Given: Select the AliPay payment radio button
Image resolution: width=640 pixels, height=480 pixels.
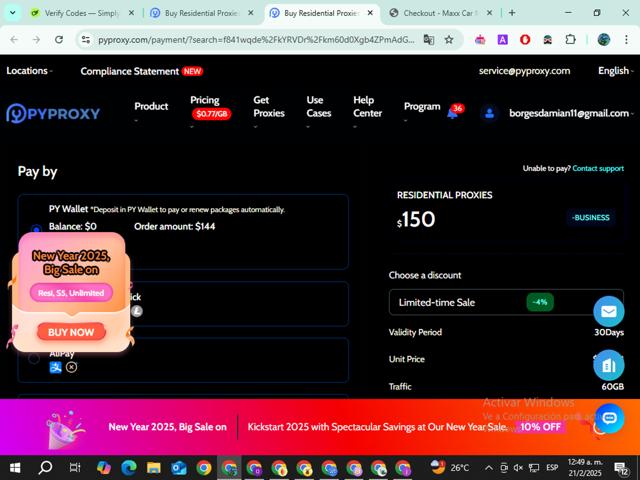Looking at the screenshot, I should coord(34,358).
